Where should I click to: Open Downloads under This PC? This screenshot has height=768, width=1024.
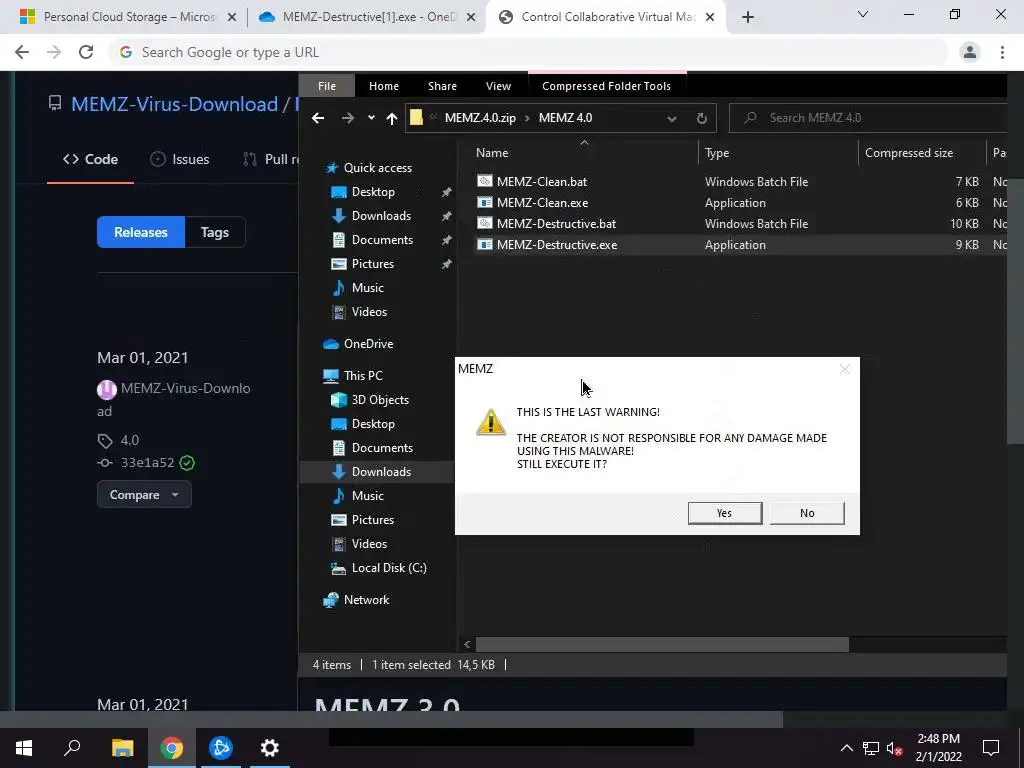[381, 472]
